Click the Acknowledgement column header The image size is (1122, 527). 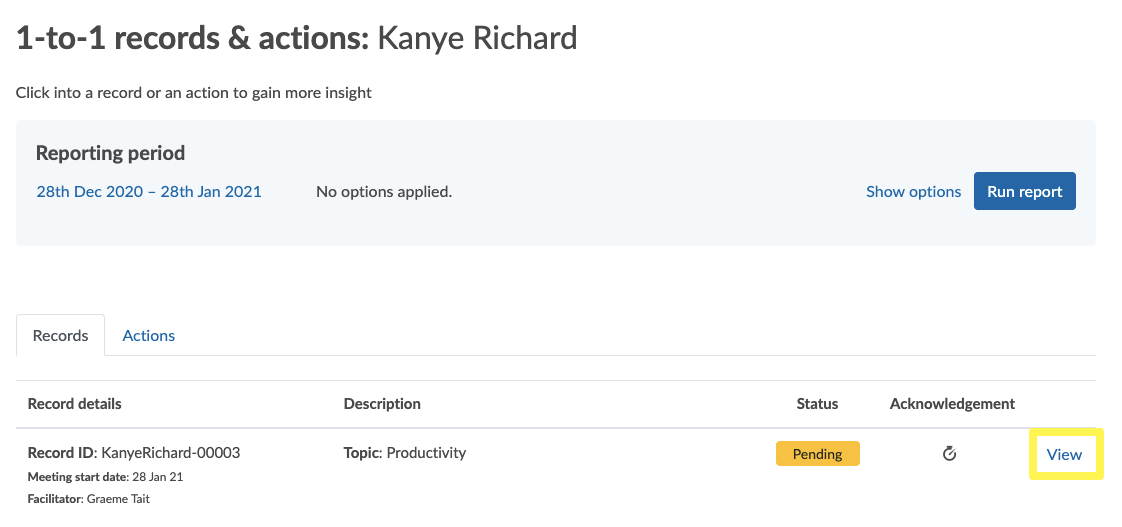952,404
